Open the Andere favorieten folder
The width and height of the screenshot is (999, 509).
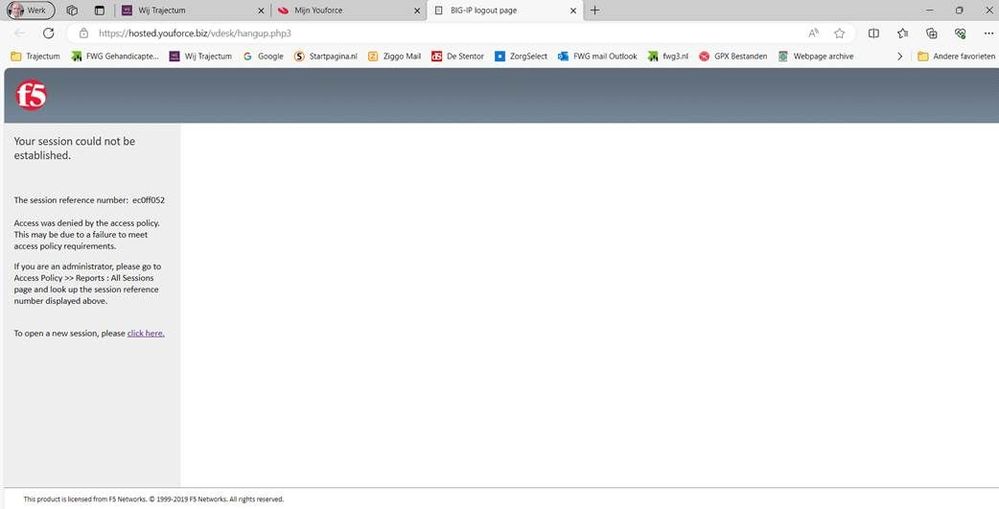[956, 56]
